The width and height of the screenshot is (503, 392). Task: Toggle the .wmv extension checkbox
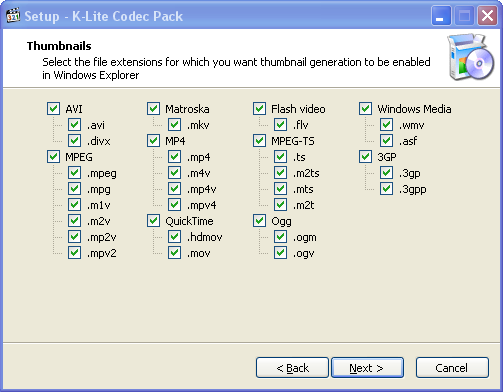(386, 125)
